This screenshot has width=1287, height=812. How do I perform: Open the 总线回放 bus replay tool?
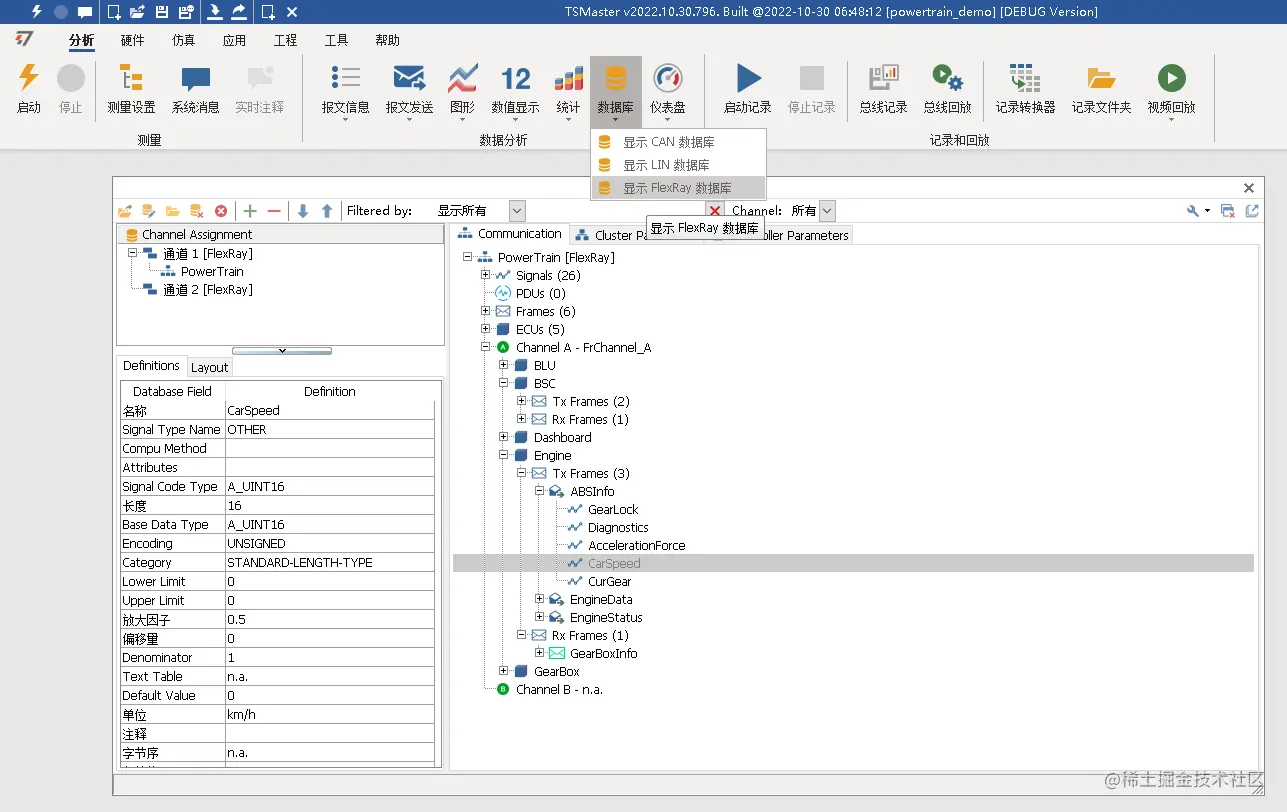(x=947, y=89)
